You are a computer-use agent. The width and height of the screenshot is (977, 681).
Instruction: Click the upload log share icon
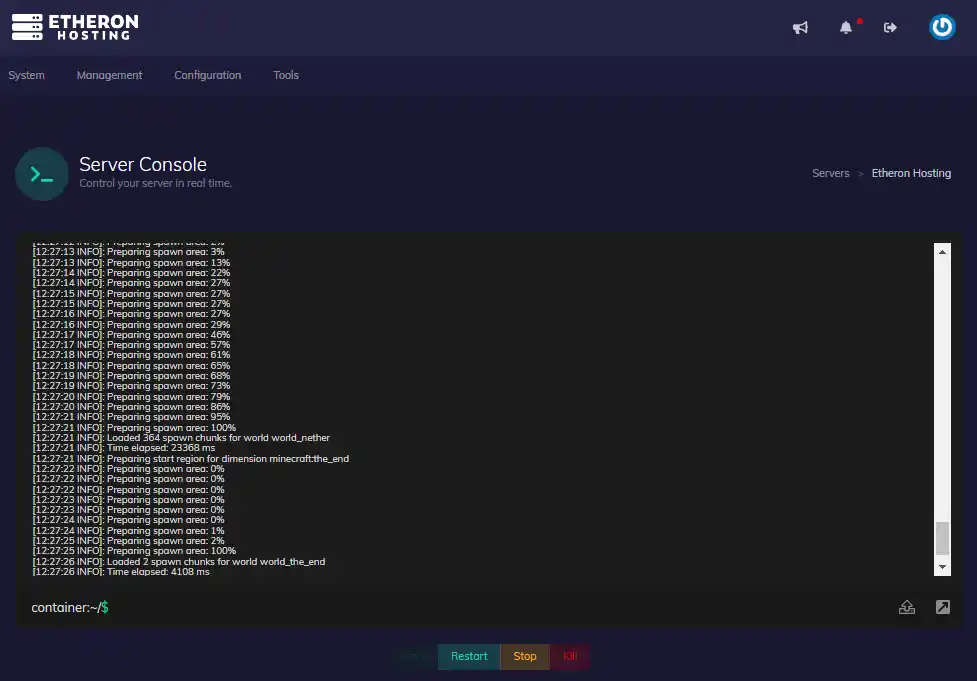click(907, 607)
